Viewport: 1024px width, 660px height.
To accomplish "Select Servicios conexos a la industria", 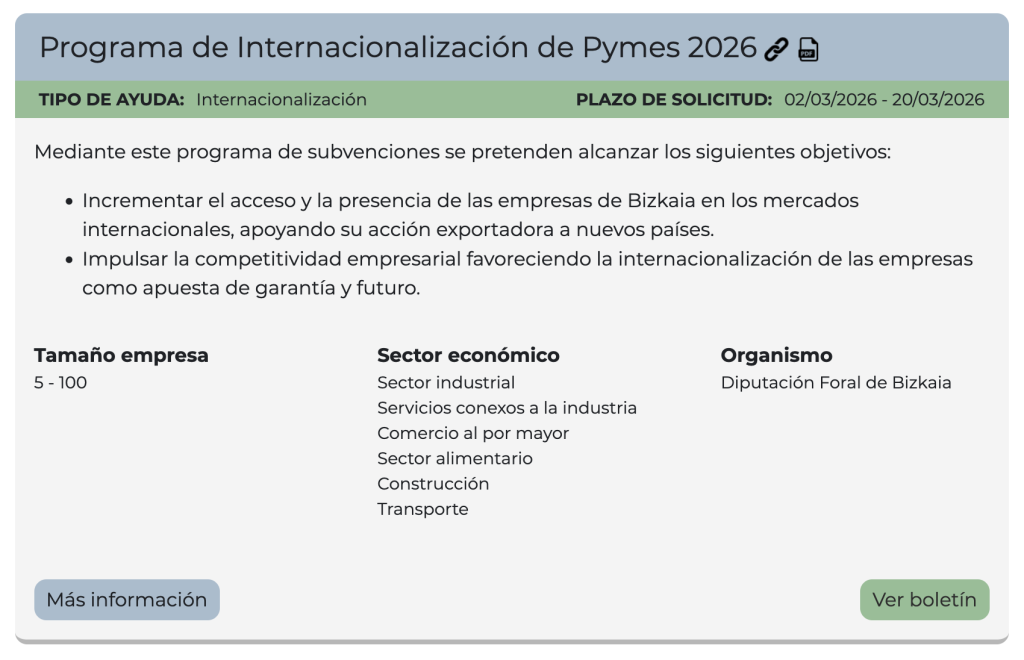I will 506,408.
